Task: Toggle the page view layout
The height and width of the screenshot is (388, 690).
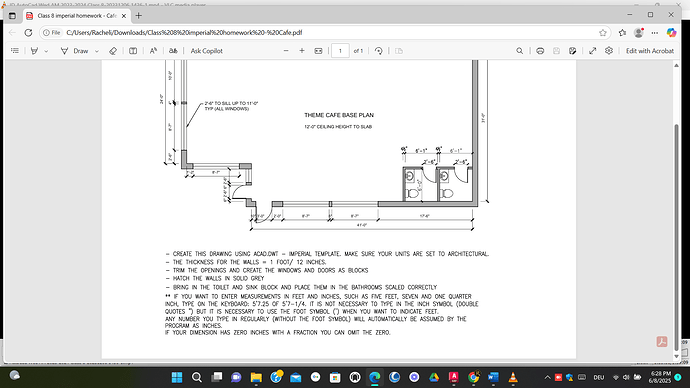Action: [x=133, y=51]
